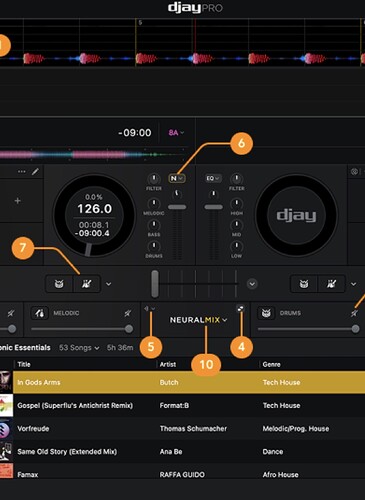Click the right deck volume fader

pos(213,207)
